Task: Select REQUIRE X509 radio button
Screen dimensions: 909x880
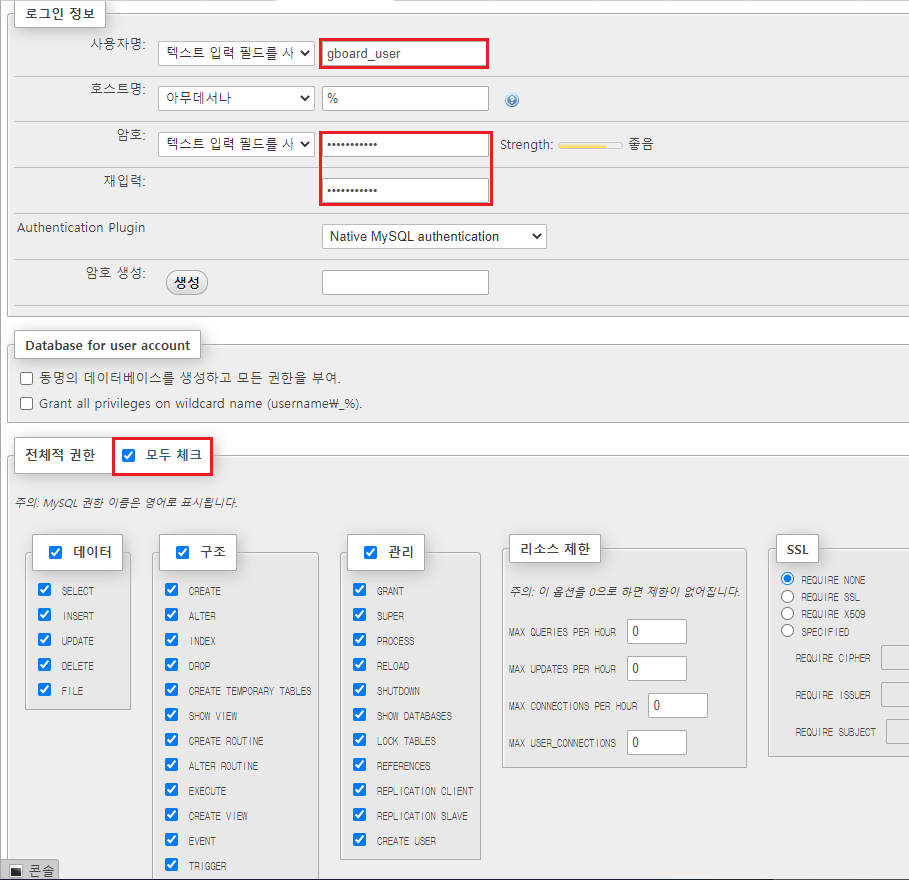Action: 787,613
